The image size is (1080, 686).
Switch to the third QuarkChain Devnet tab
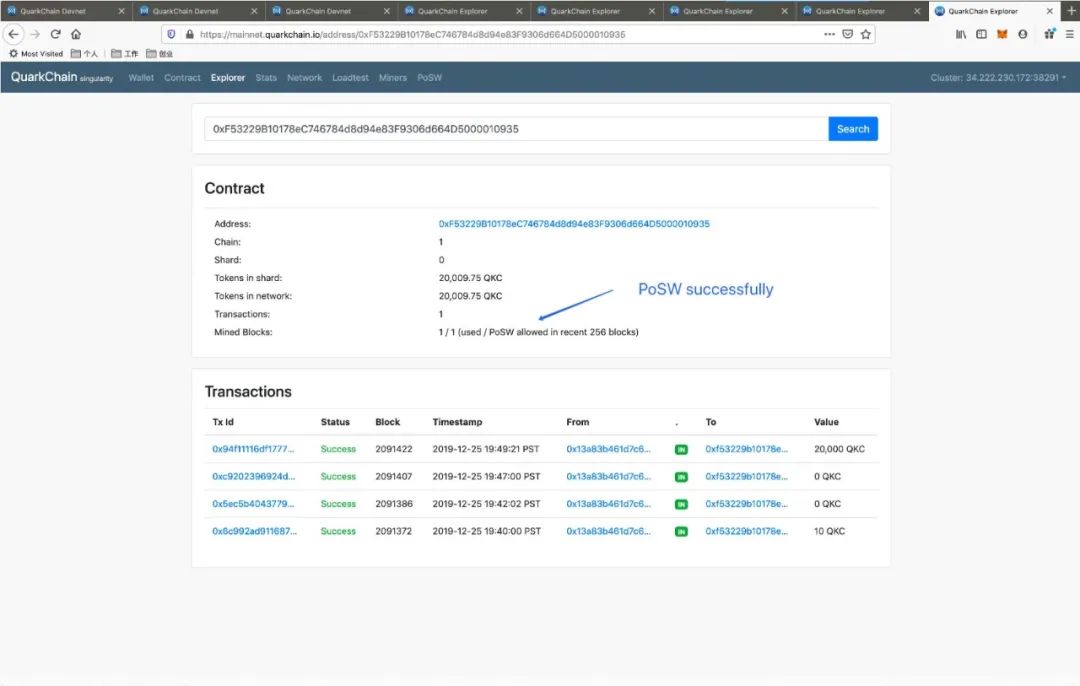tap(331, 11)
